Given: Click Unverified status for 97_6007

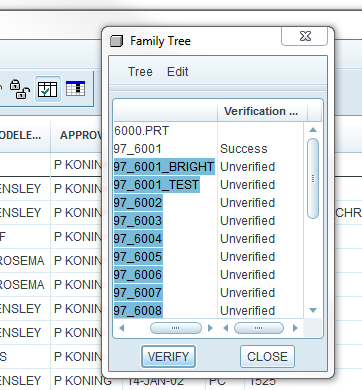Looking at the screenshot, I should coord(247,293).
